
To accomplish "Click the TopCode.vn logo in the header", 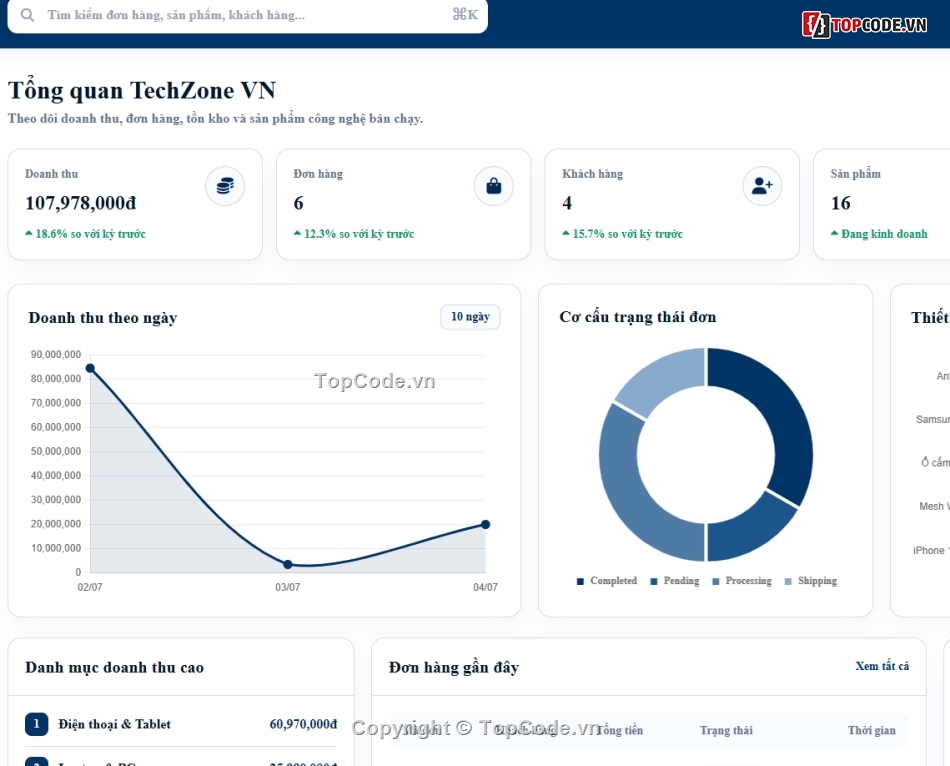I will coord(865,25).
